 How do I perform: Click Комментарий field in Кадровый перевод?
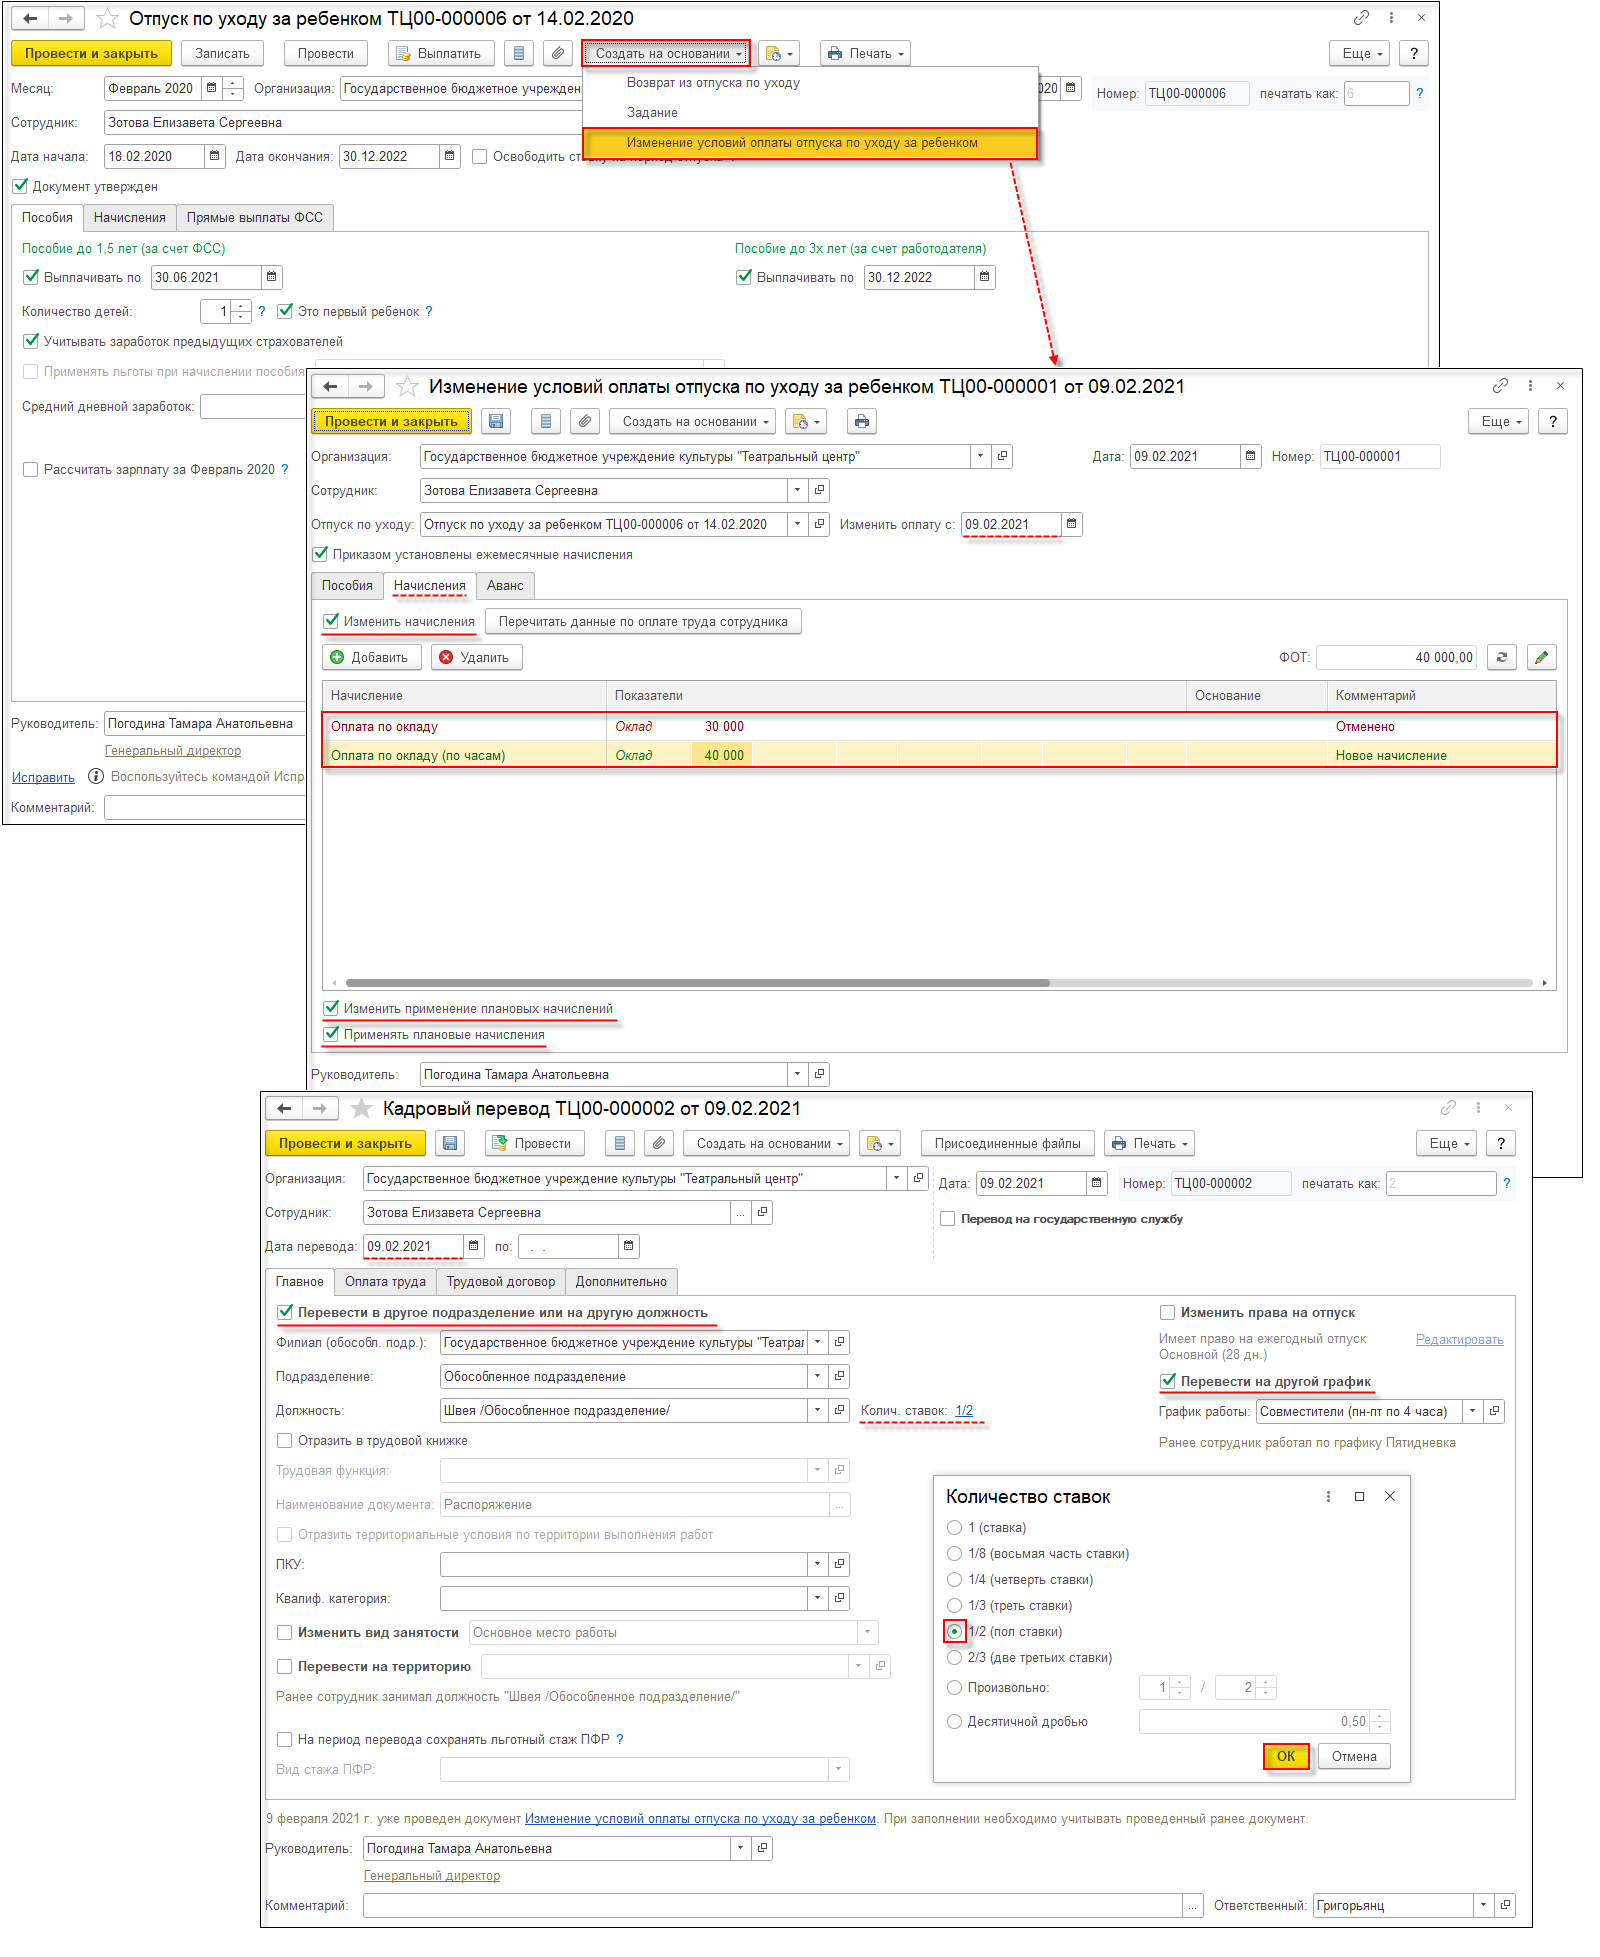pyautogui.click(x=773, y=1905)
